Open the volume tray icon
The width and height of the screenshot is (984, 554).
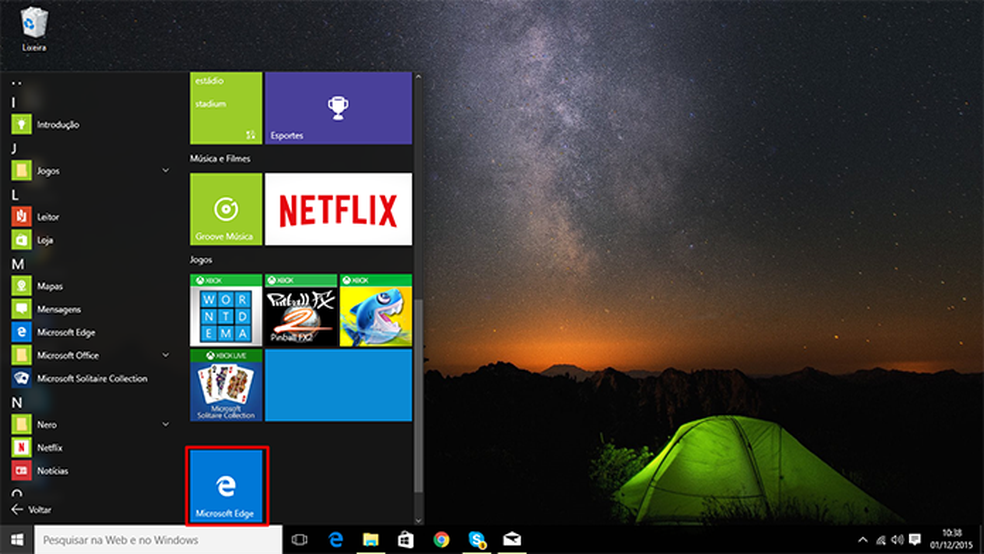[x=897, y=540]
